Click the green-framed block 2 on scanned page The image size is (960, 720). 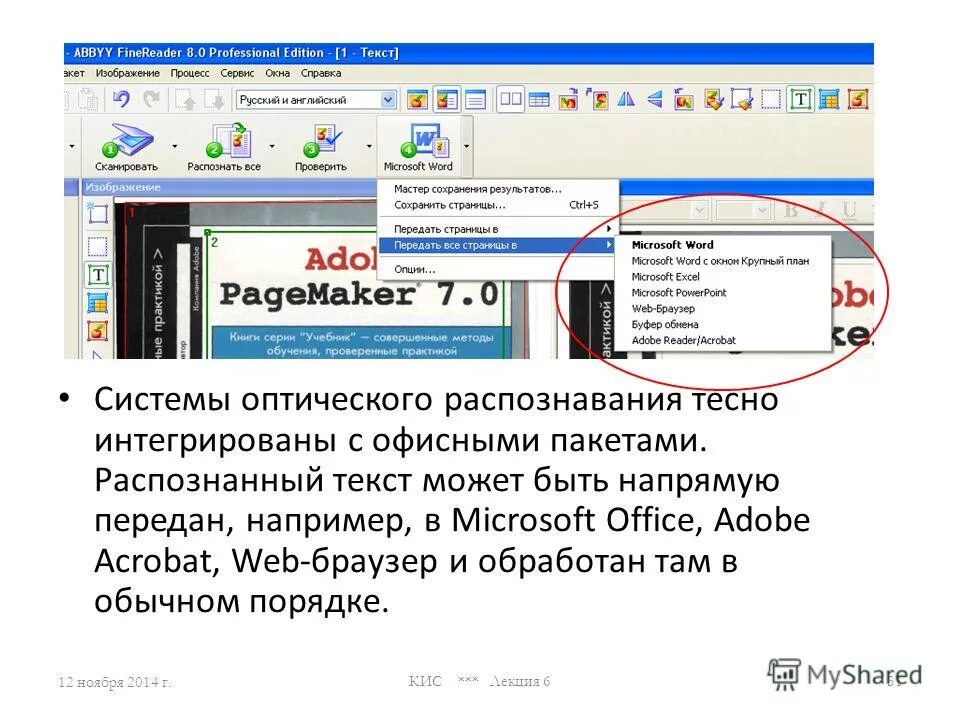[x=357, y=294]
